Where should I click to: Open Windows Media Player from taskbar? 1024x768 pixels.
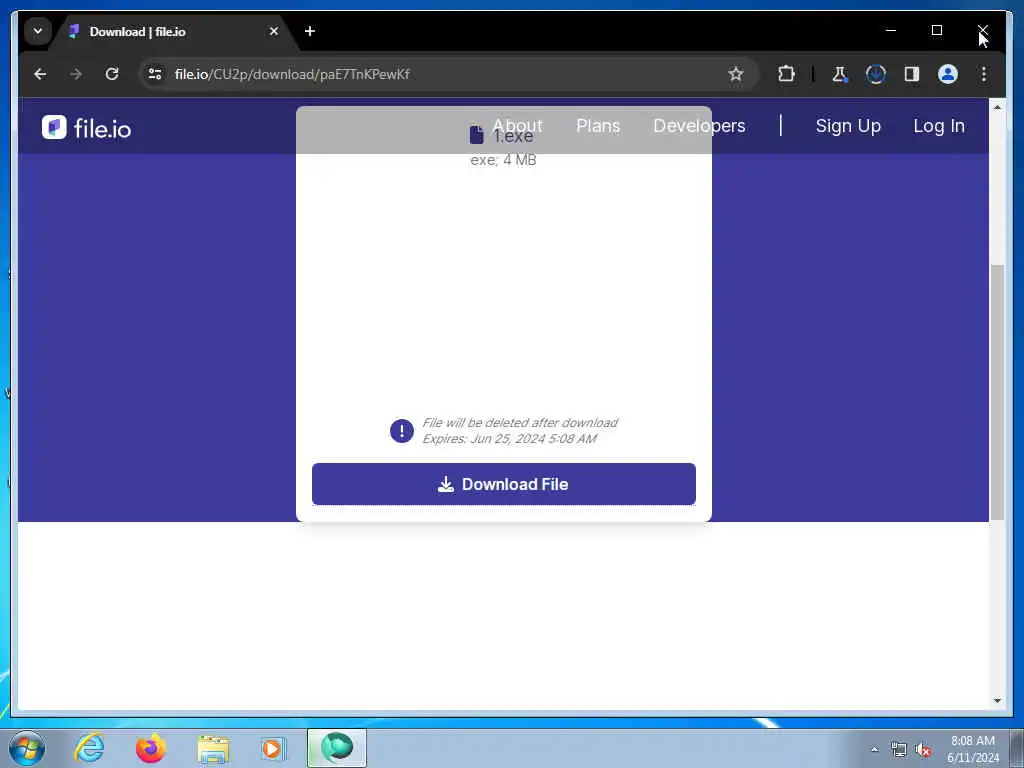[273, 748]
